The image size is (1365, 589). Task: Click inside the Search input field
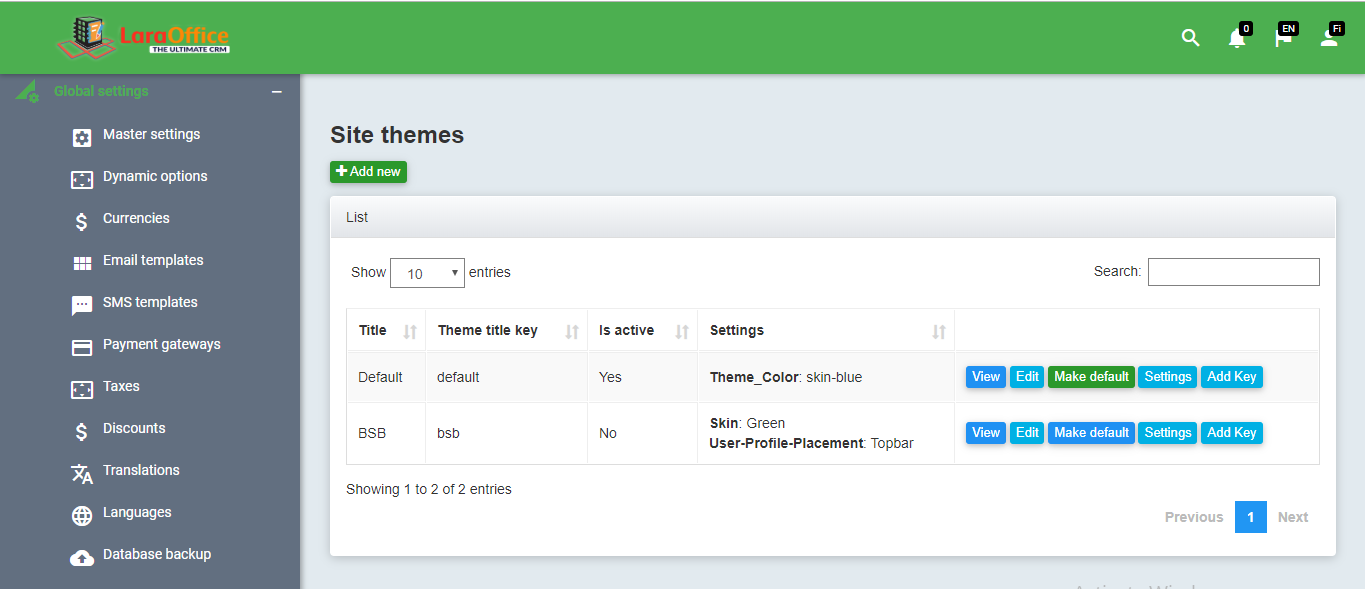(1233, 272)
